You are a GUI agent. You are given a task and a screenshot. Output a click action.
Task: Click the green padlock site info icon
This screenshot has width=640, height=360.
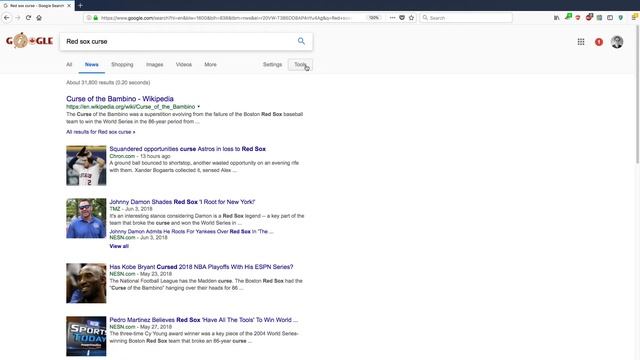[96, 18]
